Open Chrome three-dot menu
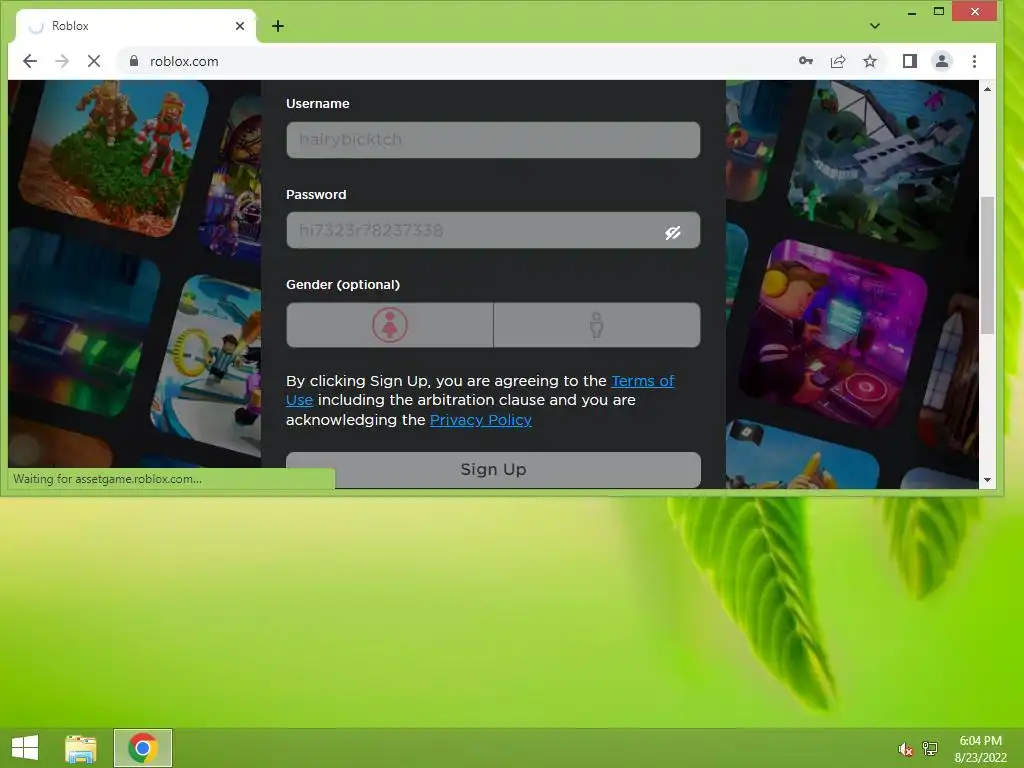The image size is (1024, 768). coord(974,61)
